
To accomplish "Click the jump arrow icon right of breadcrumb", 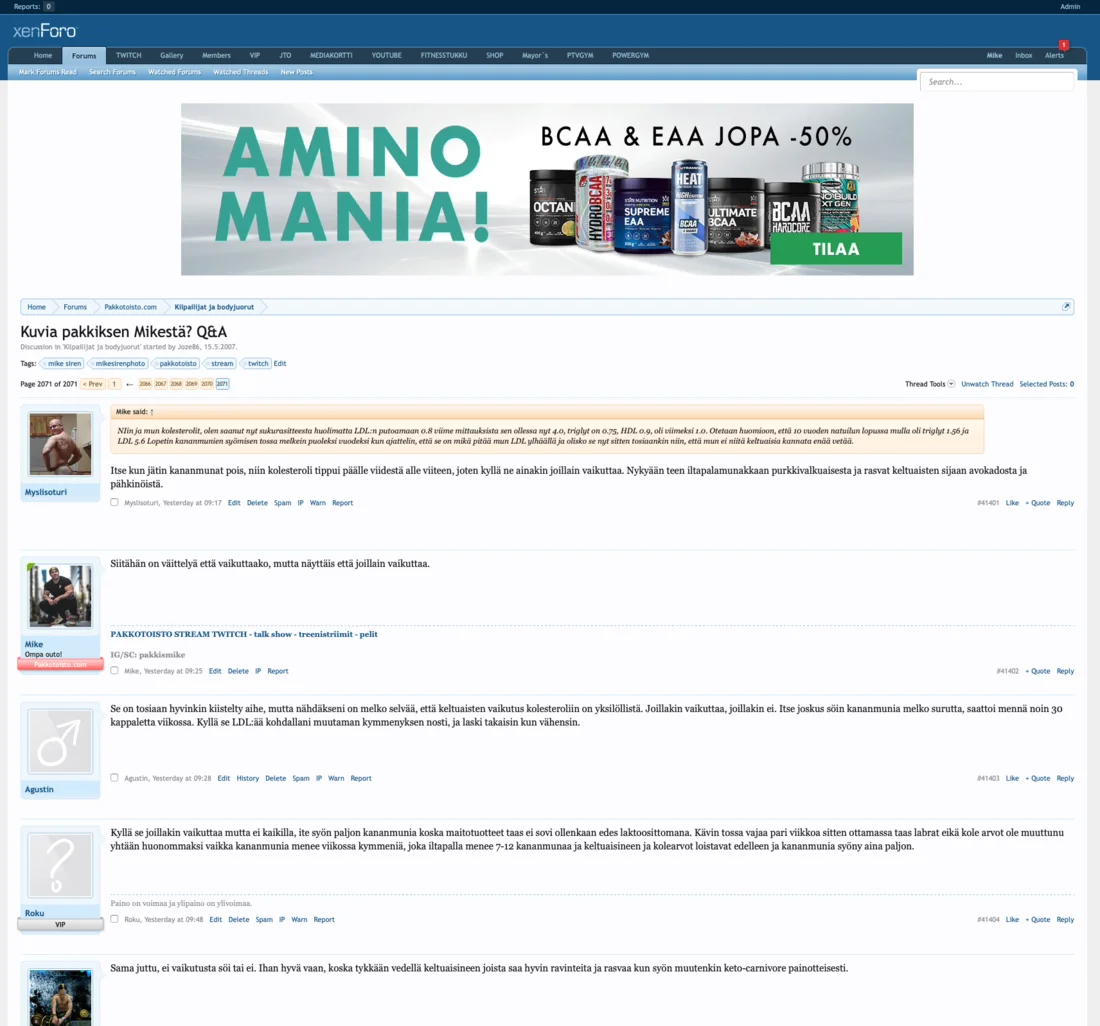I will tap(1064, 306).
